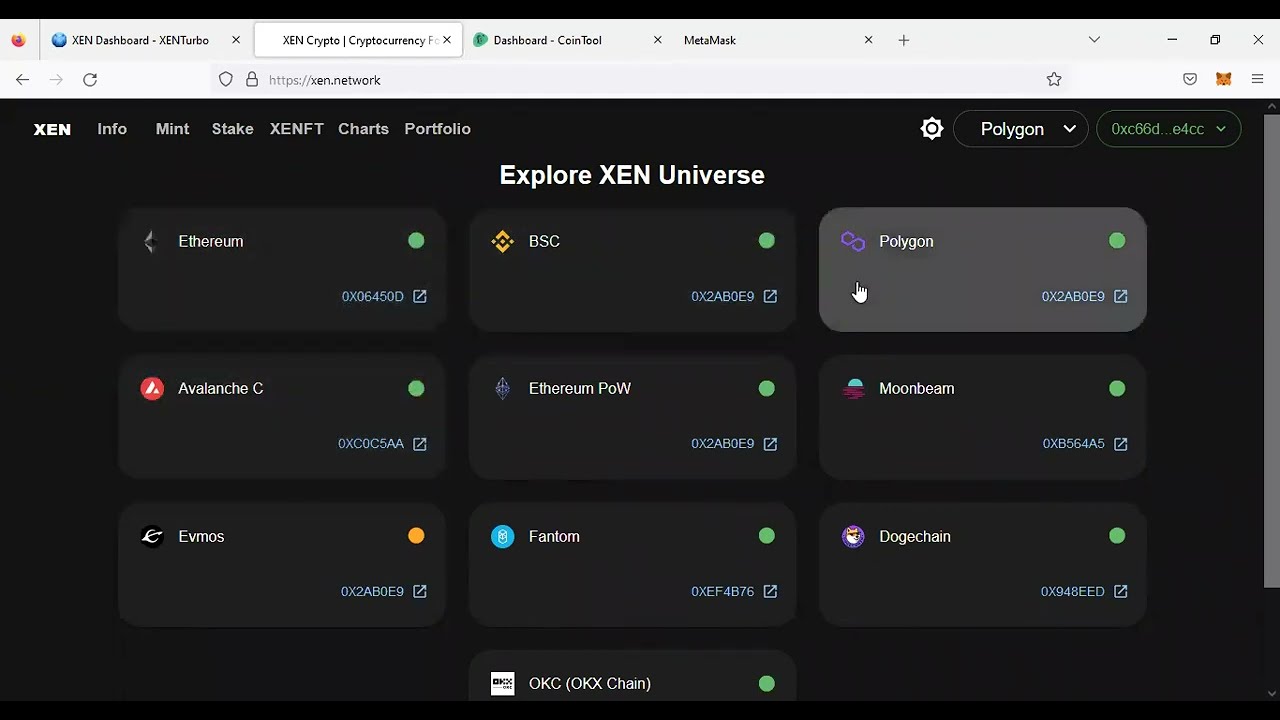Open Ethereum contract address 0X06450D
Image resolution: width=1280 pixels, height=720 pixels.
[373, 297]
